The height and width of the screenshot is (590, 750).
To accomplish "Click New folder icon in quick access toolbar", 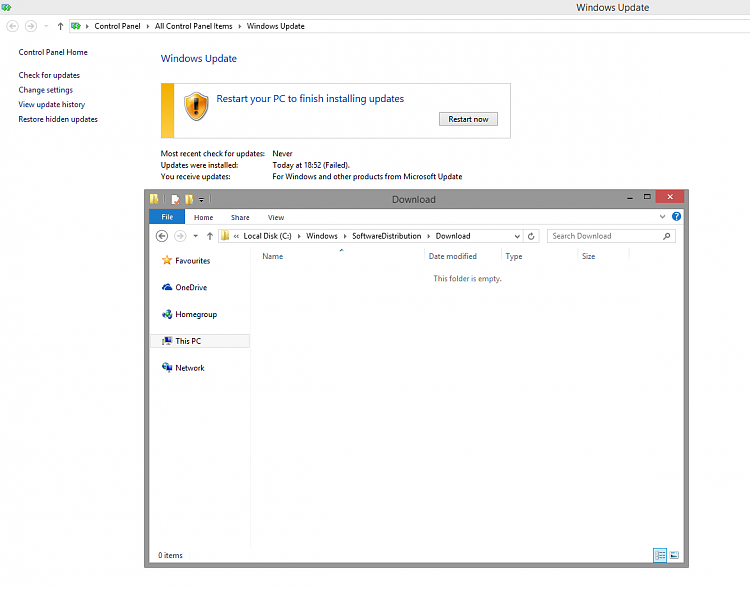I will coord(189,199).
